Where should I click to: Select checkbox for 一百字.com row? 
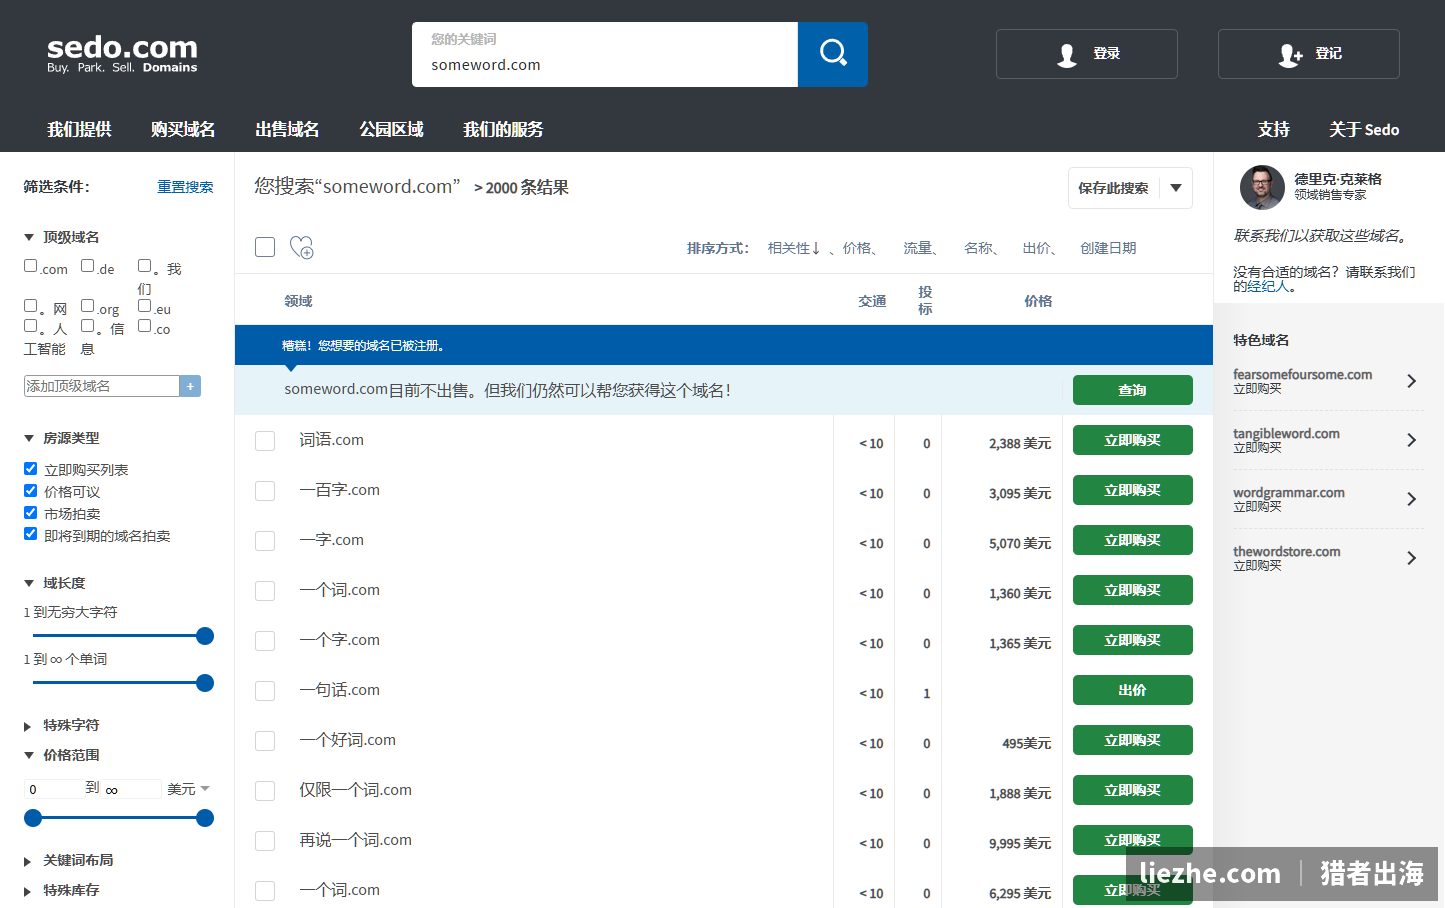click(x=265, y=491)
